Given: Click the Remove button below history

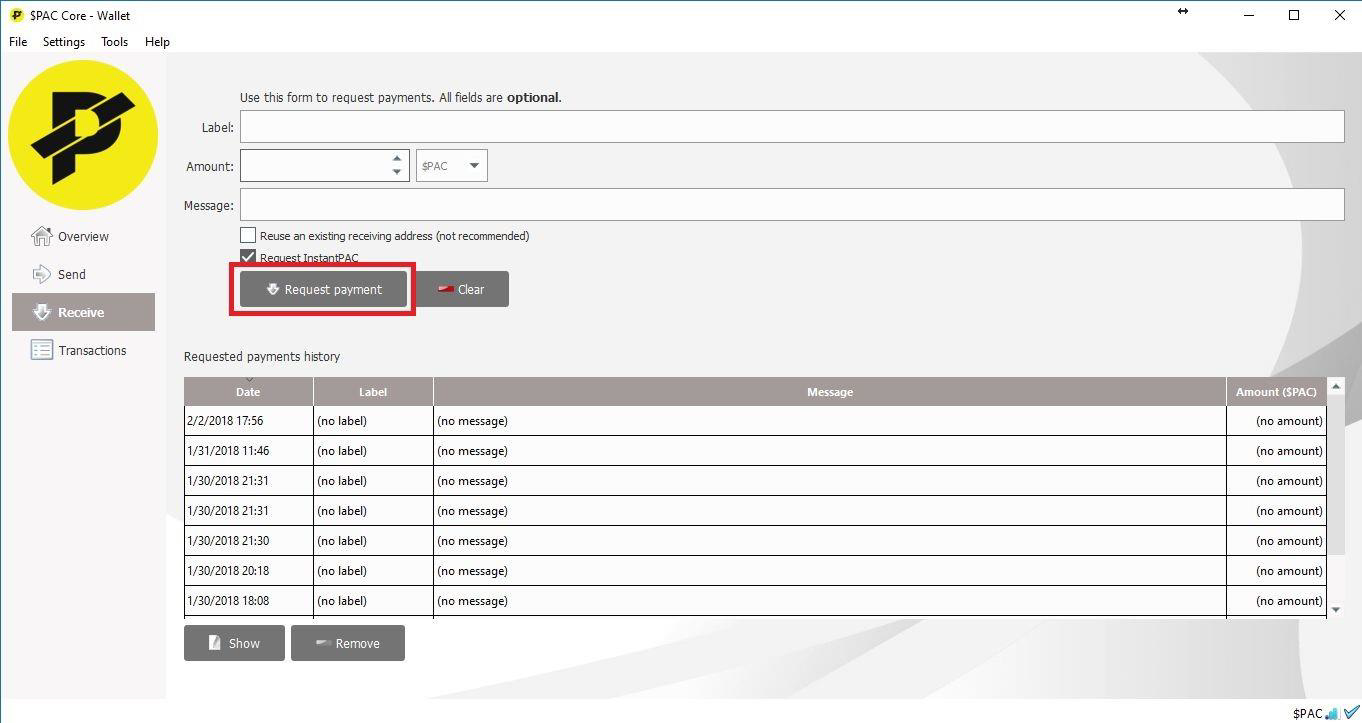Looking at the screenshot, I should point(348,643).
